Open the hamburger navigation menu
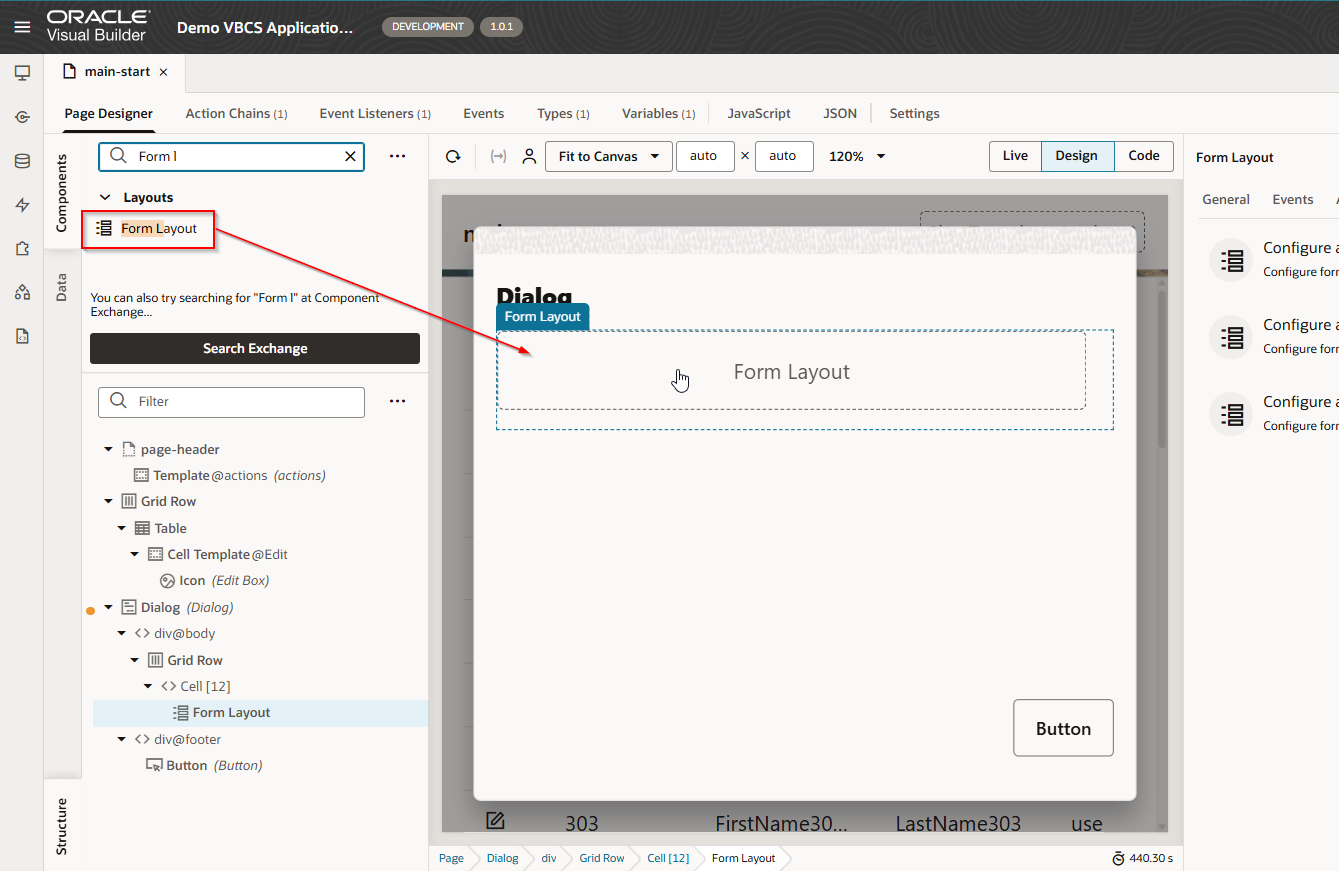This screenshot has width=1339, height=871. point(22,27)
